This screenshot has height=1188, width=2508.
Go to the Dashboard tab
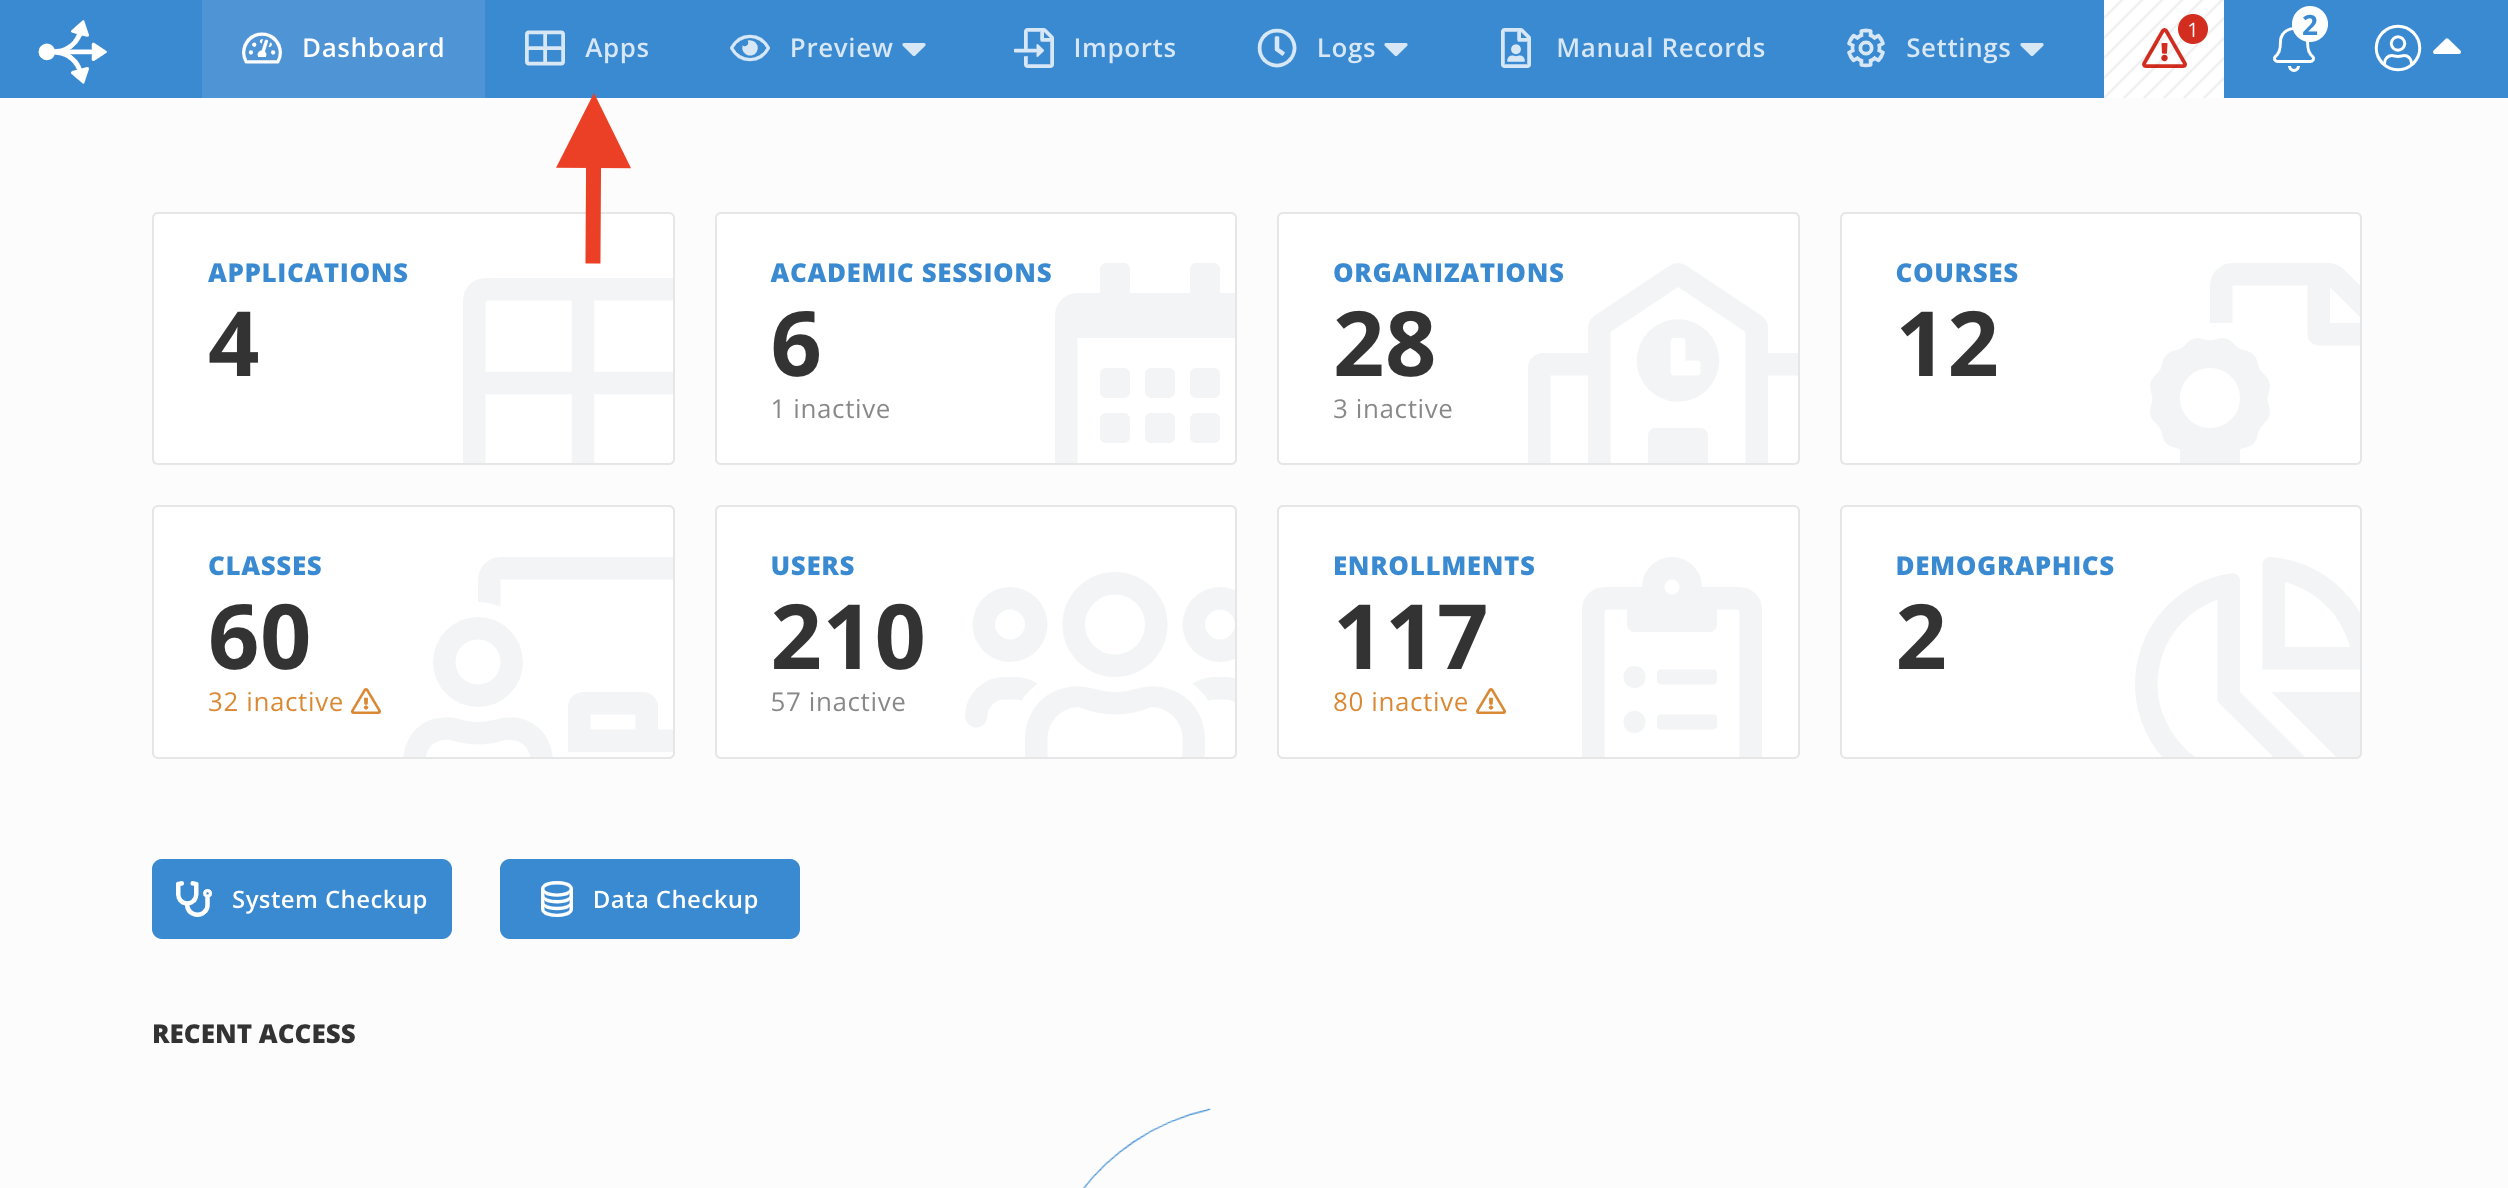(x=343, y=48)
